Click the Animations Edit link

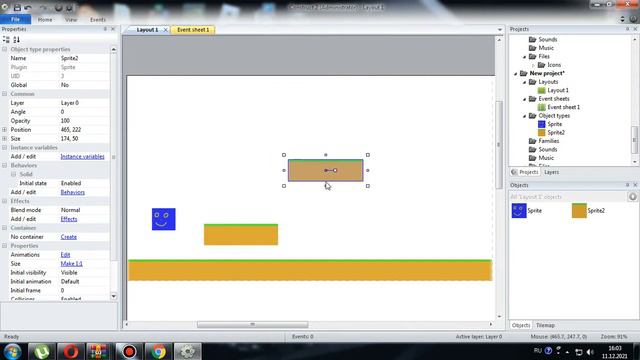tap(65, 255)
